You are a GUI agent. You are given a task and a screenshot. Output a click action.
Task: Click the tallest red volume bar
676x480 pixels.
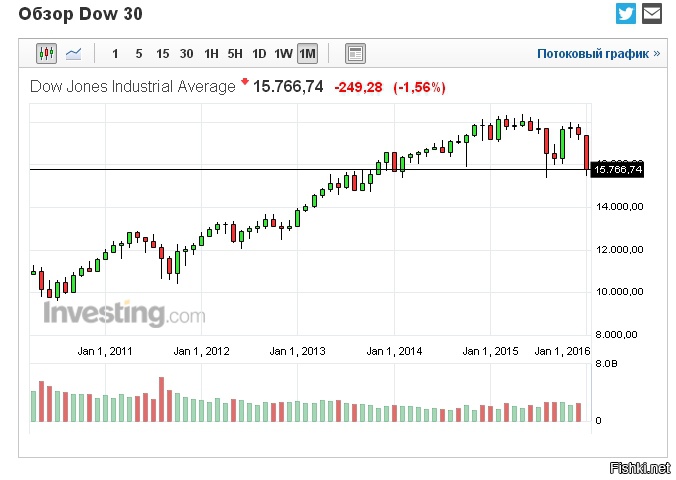[x=162, y=399]
